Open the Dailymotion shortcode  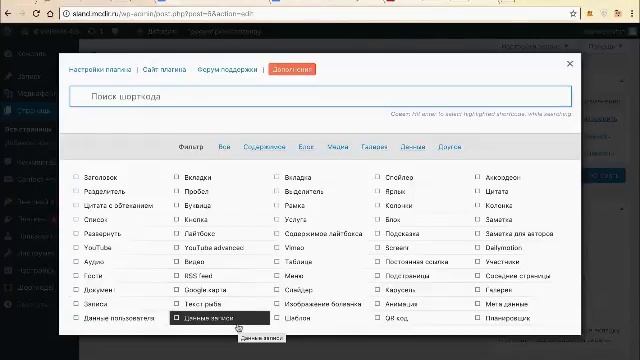pos(504,248)
